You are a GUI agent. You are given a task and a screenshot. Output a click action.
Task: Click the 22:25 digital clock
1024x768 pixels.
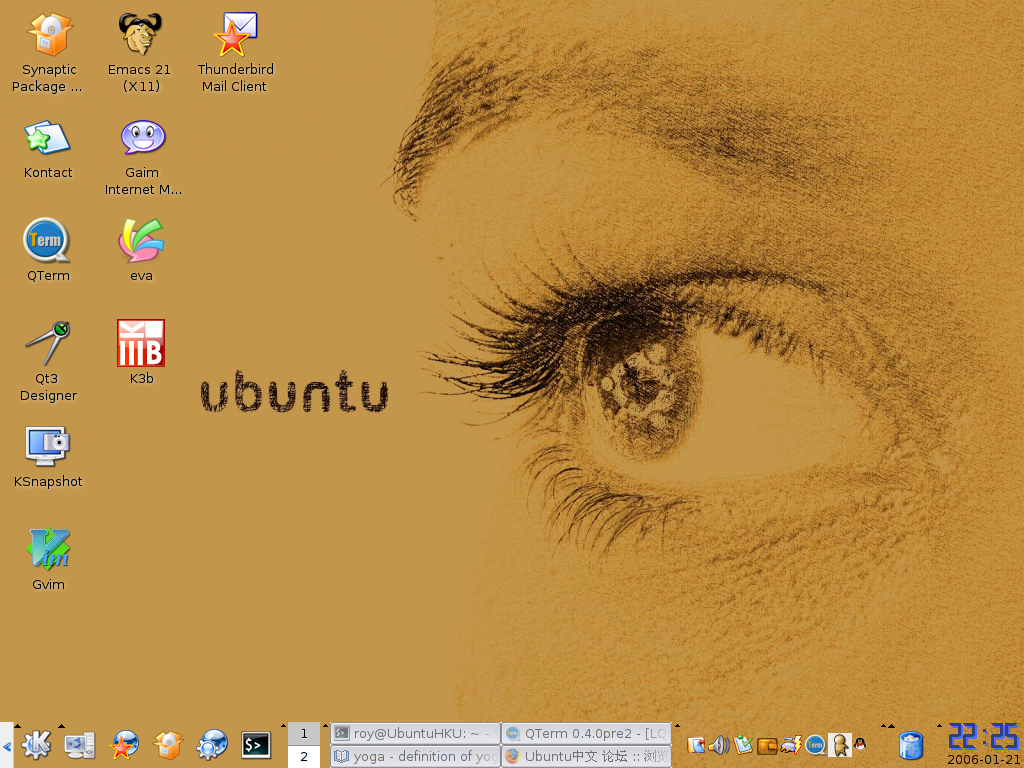983,737
